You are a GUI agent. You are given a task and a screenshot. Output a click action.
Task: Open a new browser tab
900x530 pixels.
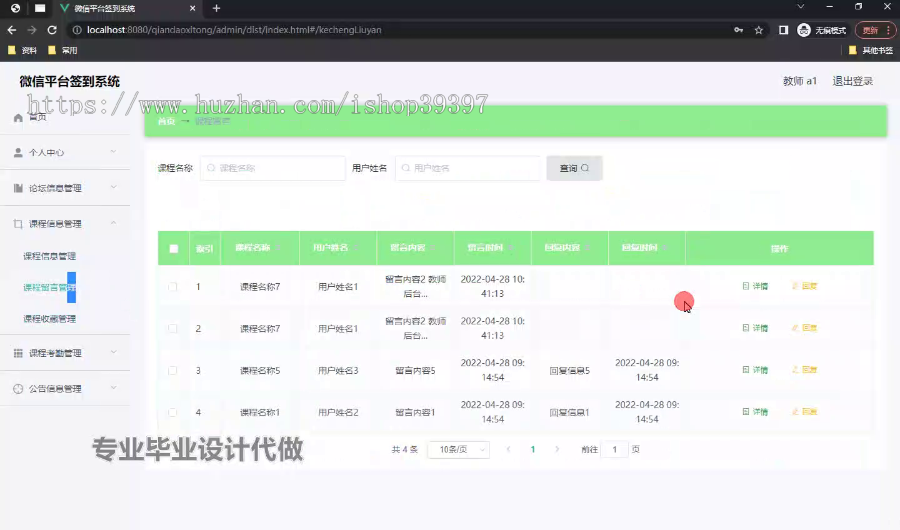point(216,9)
